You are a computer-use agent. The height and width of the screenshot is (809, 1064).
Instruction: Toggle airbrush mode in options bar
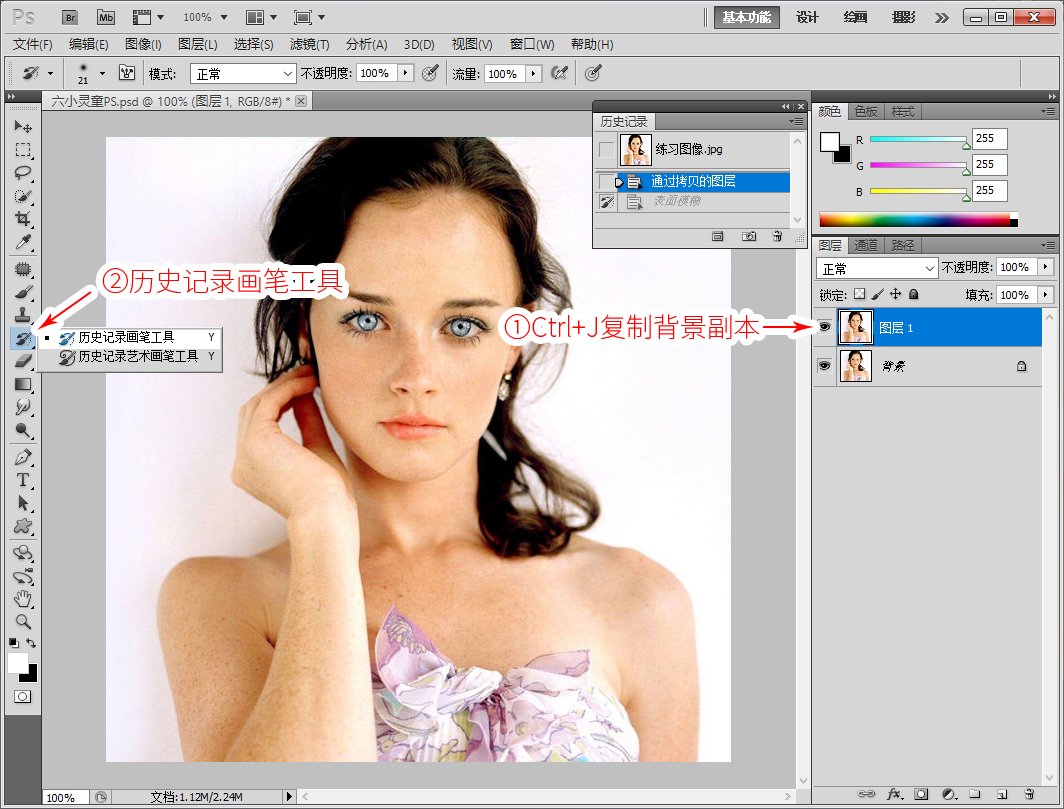pyautogui.click(x=559, y=73)
